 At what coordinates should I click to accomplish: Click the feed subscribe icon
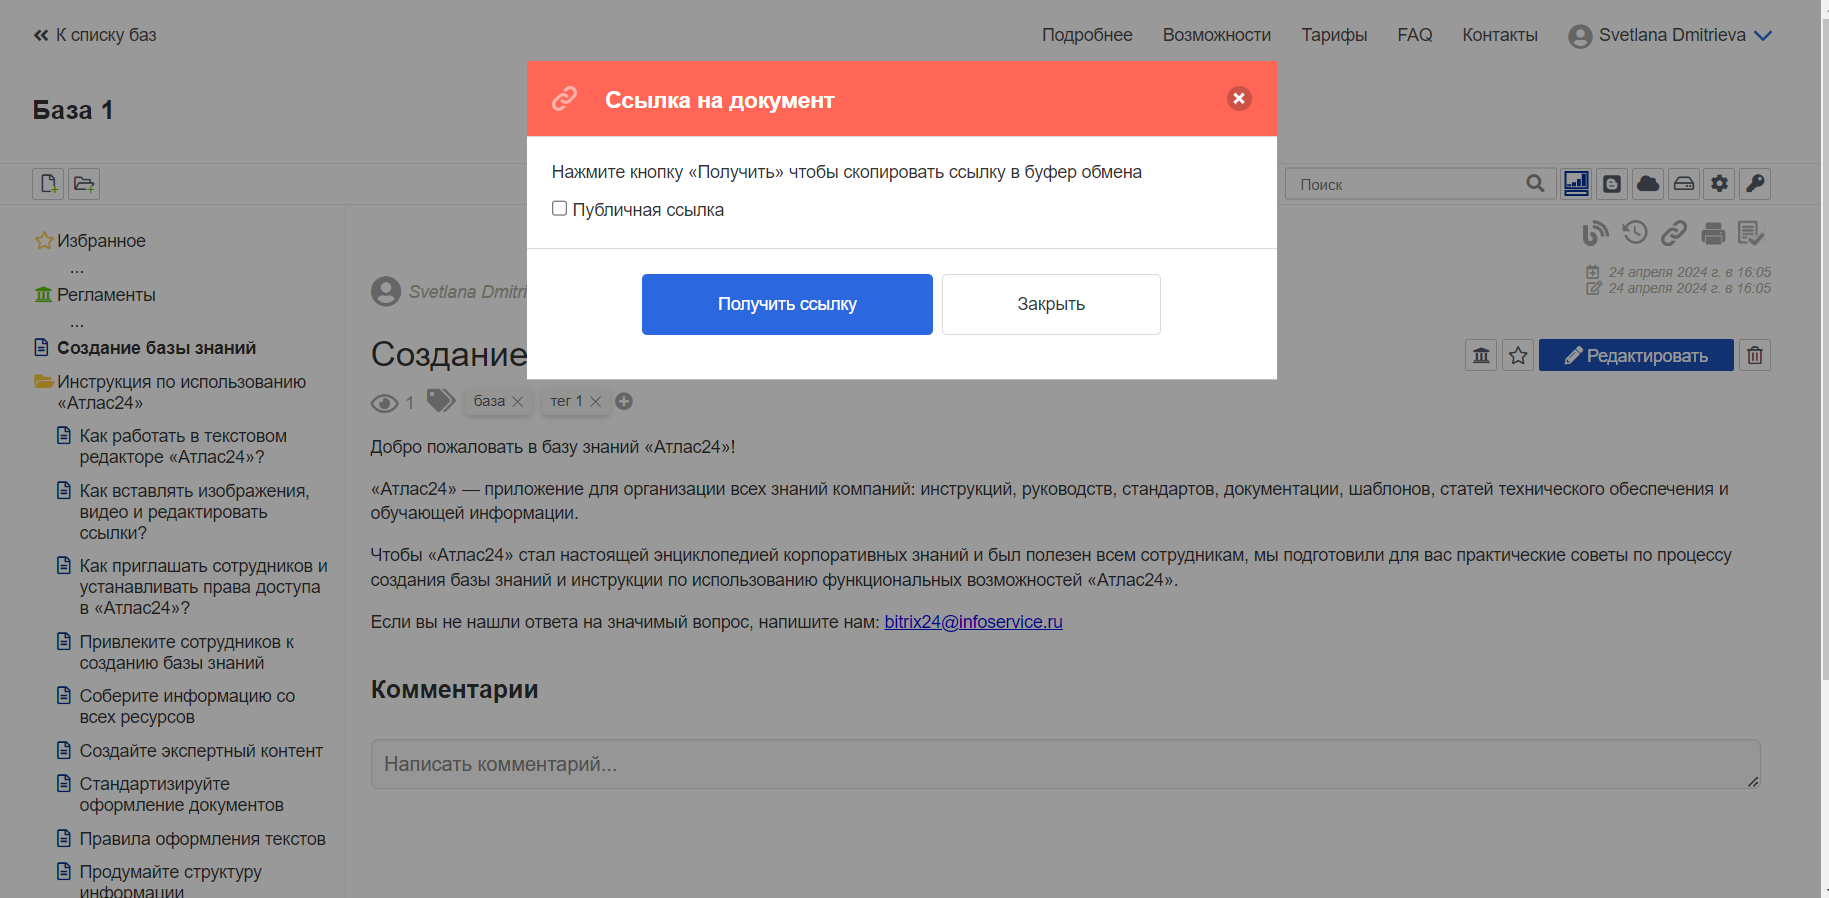tap(1595, 233)
